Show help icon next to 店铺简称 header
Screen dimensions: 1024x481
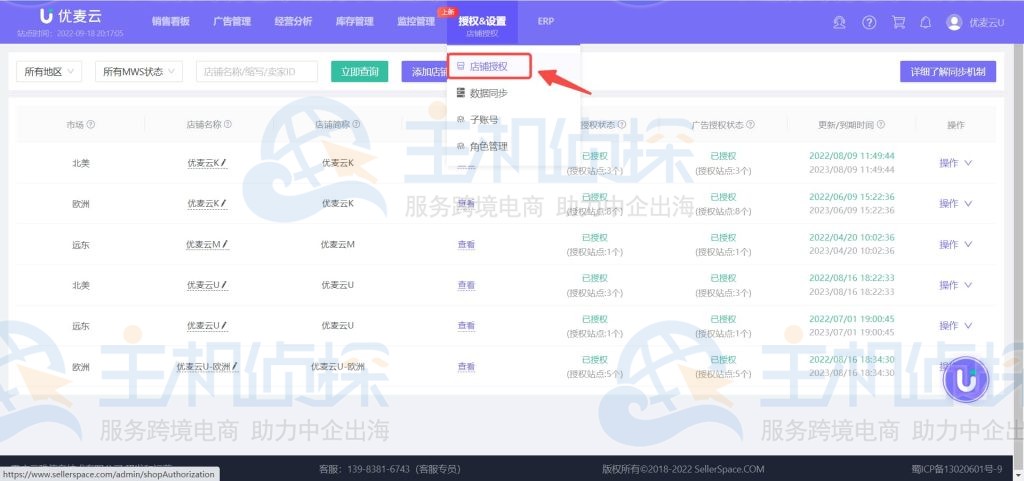[357, 124]
